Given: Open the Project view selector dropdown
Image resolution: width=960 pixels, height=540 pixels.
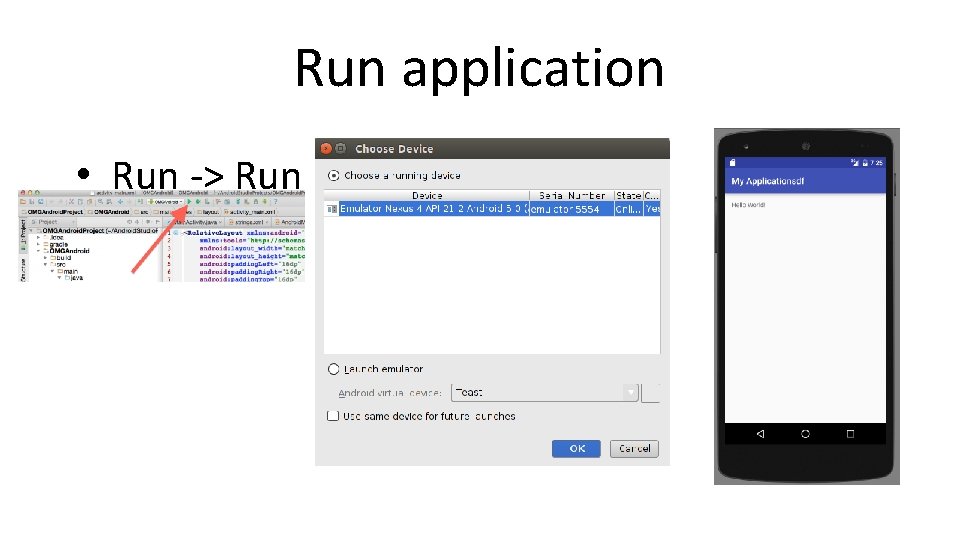Looking at the screenshot, I should 51,222.
